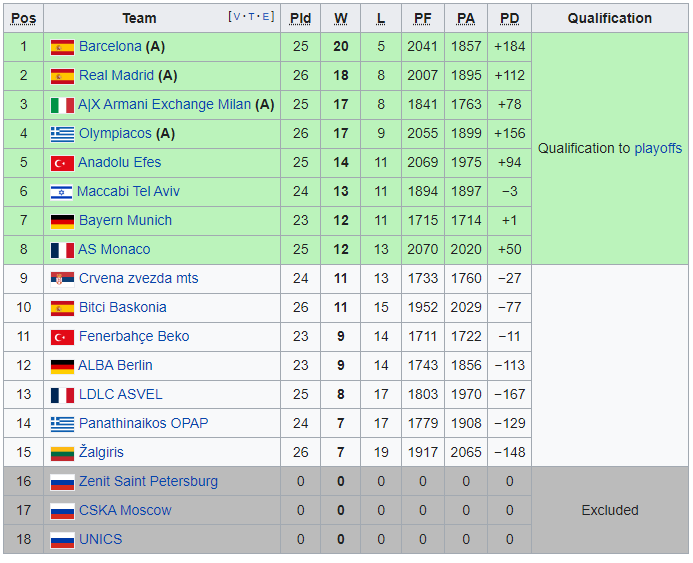Click the Italian flag beside Armani Milan
Viewport: 693px width, 563px height.
[x=62, y=105]
